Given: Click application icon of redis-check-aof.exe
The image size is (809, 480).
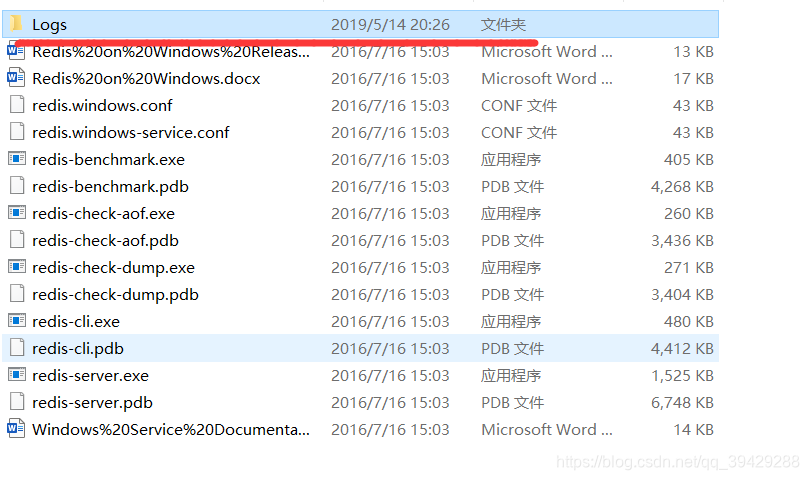Looking at the screenshot, I should click(x=17, y=213).
